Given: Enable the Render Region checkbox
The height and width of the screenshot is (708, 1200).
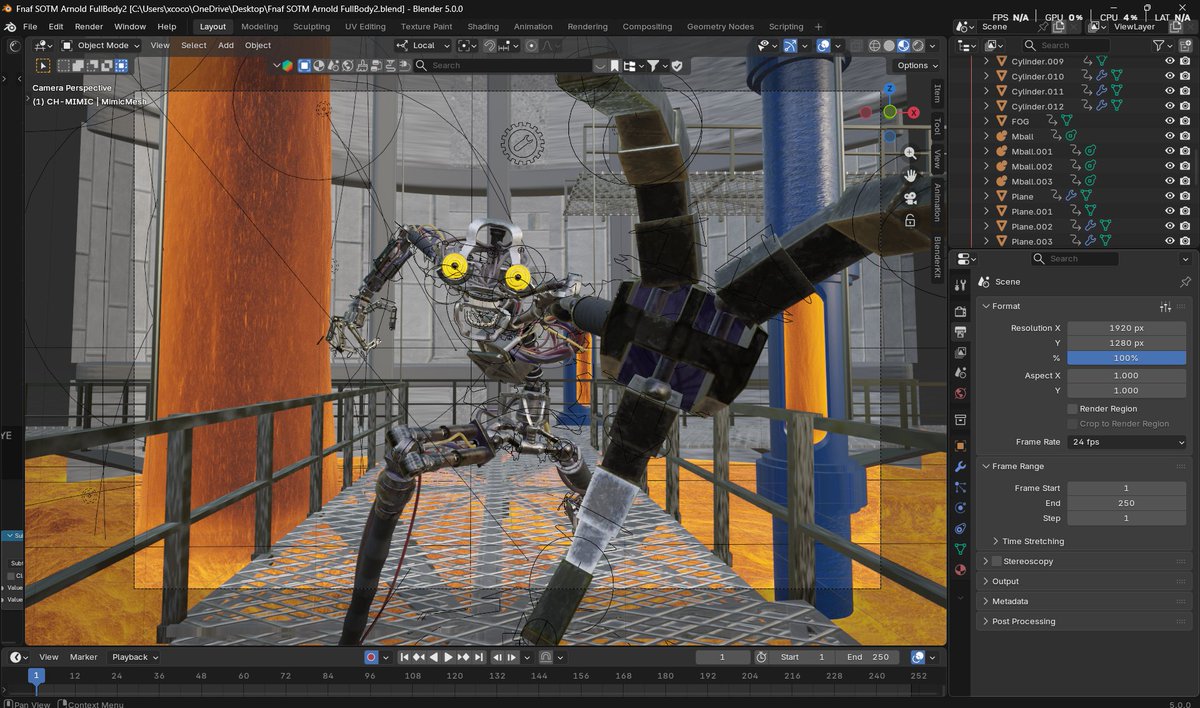Looking at the screenshot, I should 1072,409.
